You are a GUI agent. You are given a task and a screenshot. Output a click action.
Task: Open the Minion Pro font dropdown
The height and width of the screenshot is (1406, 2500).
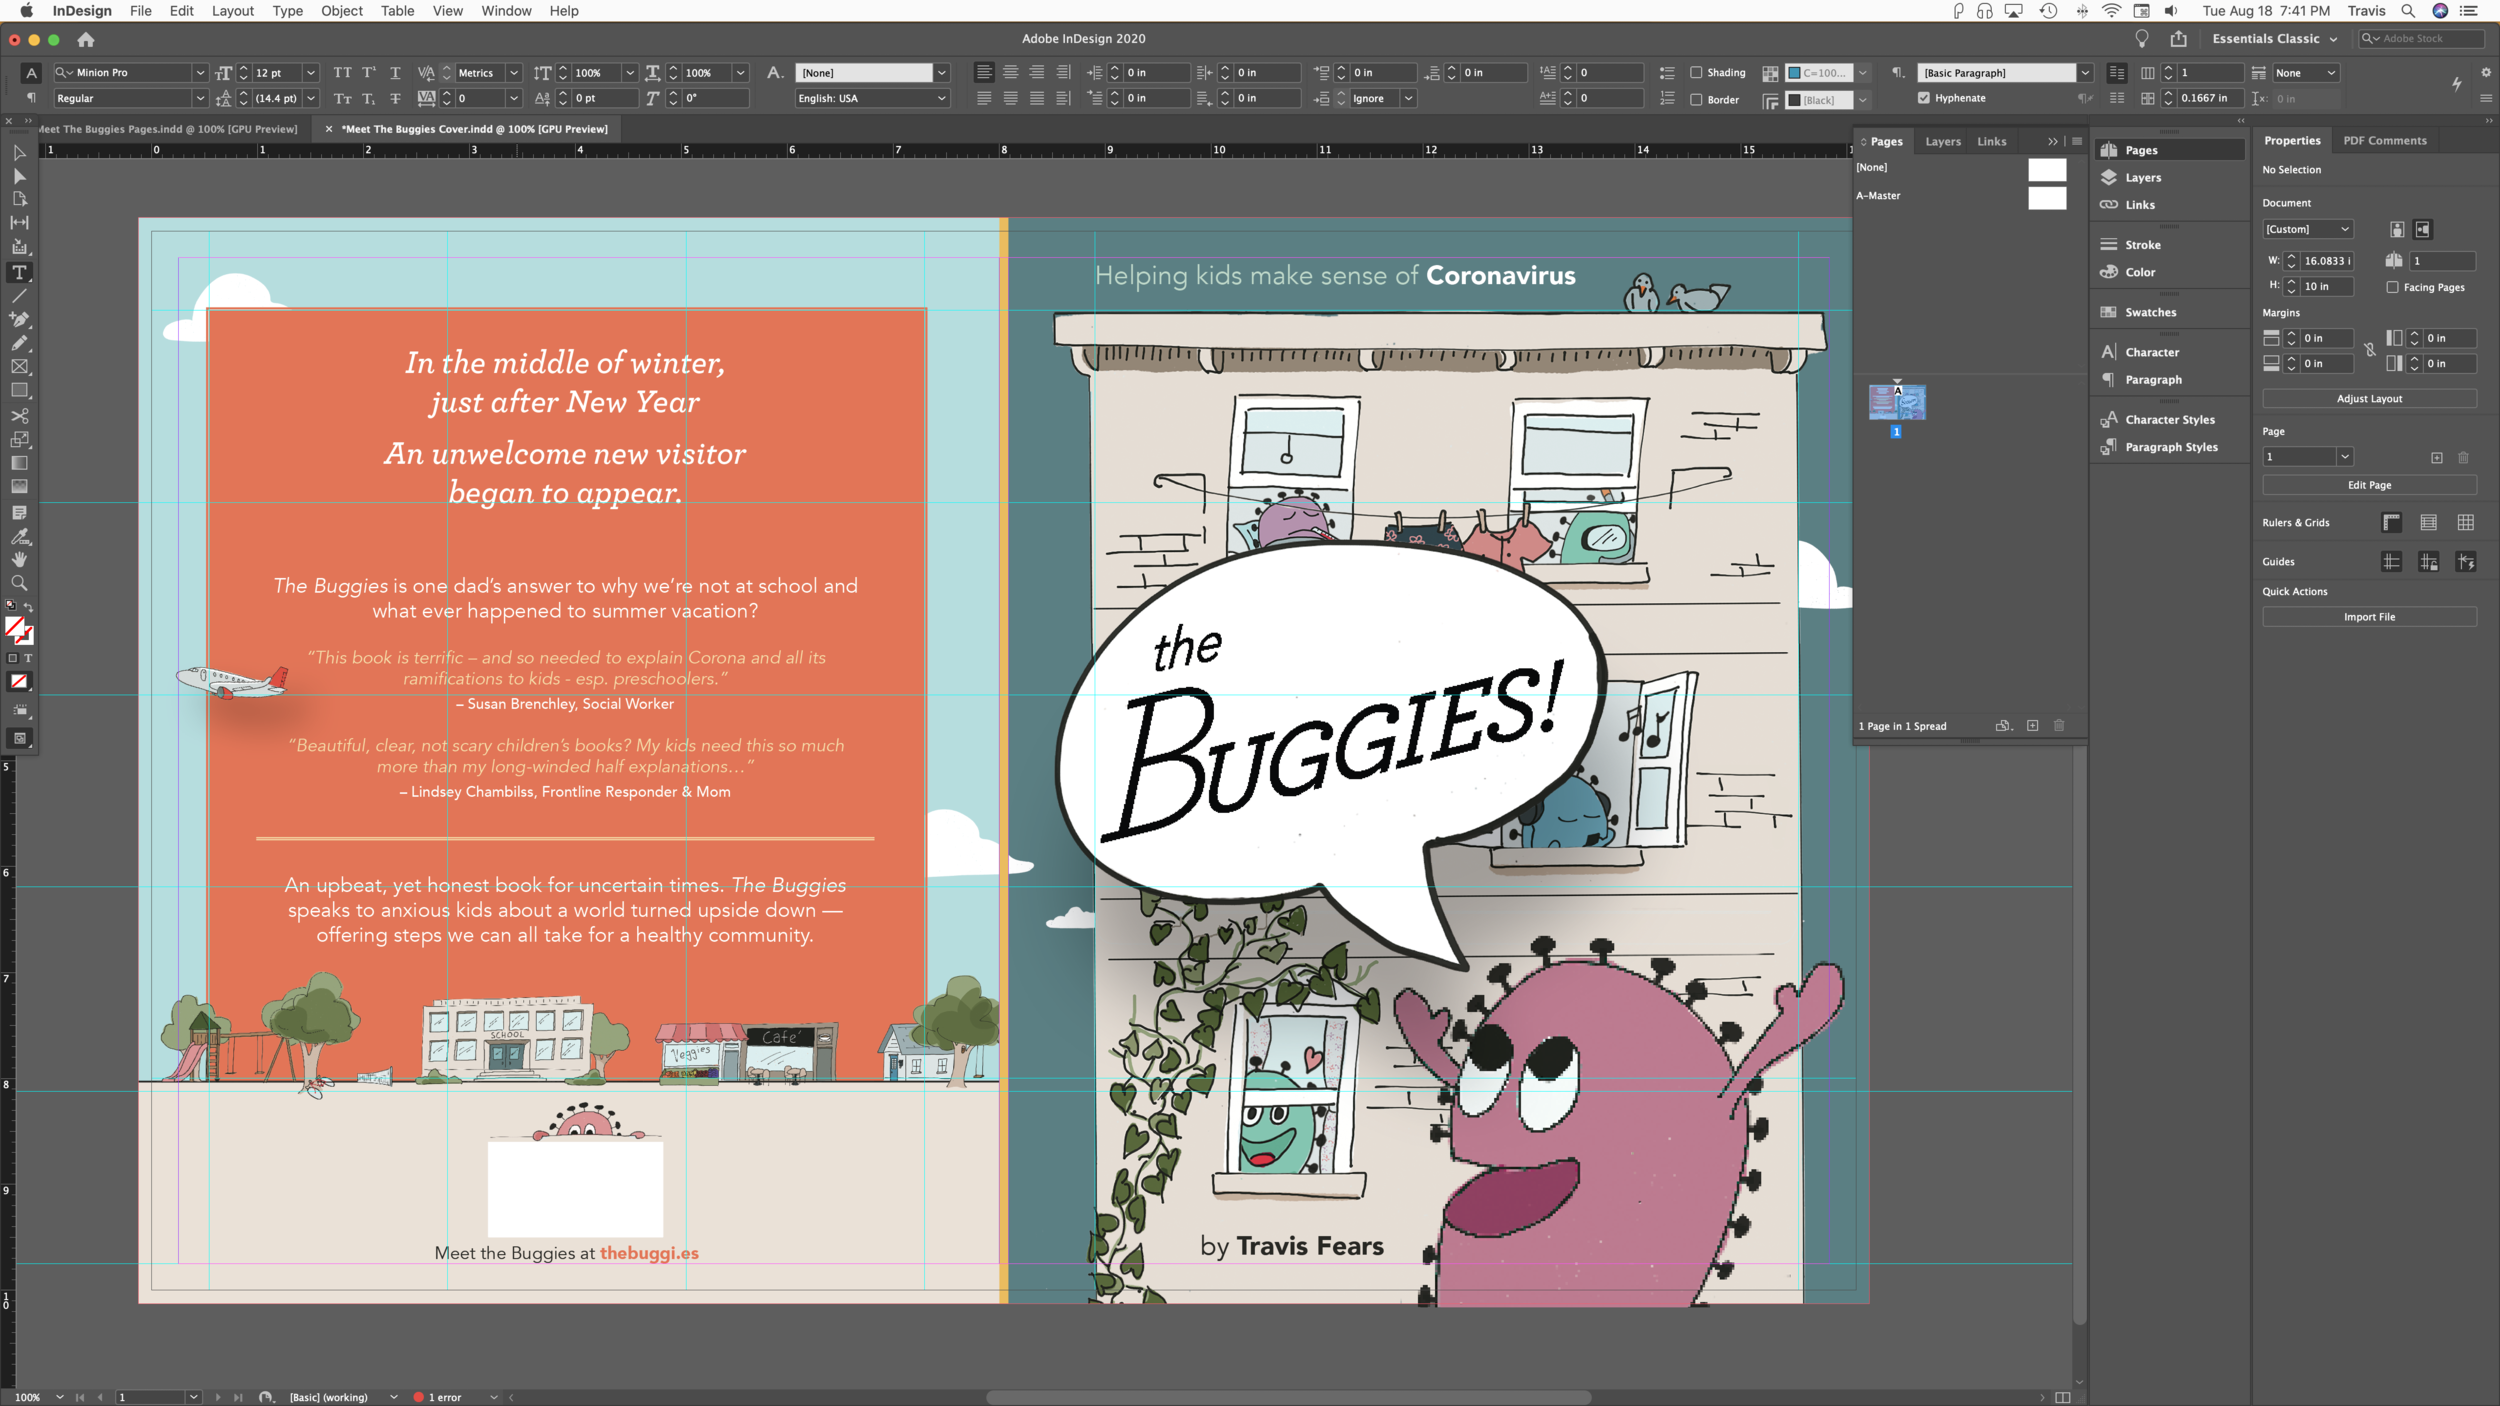[x=199, y=72]
